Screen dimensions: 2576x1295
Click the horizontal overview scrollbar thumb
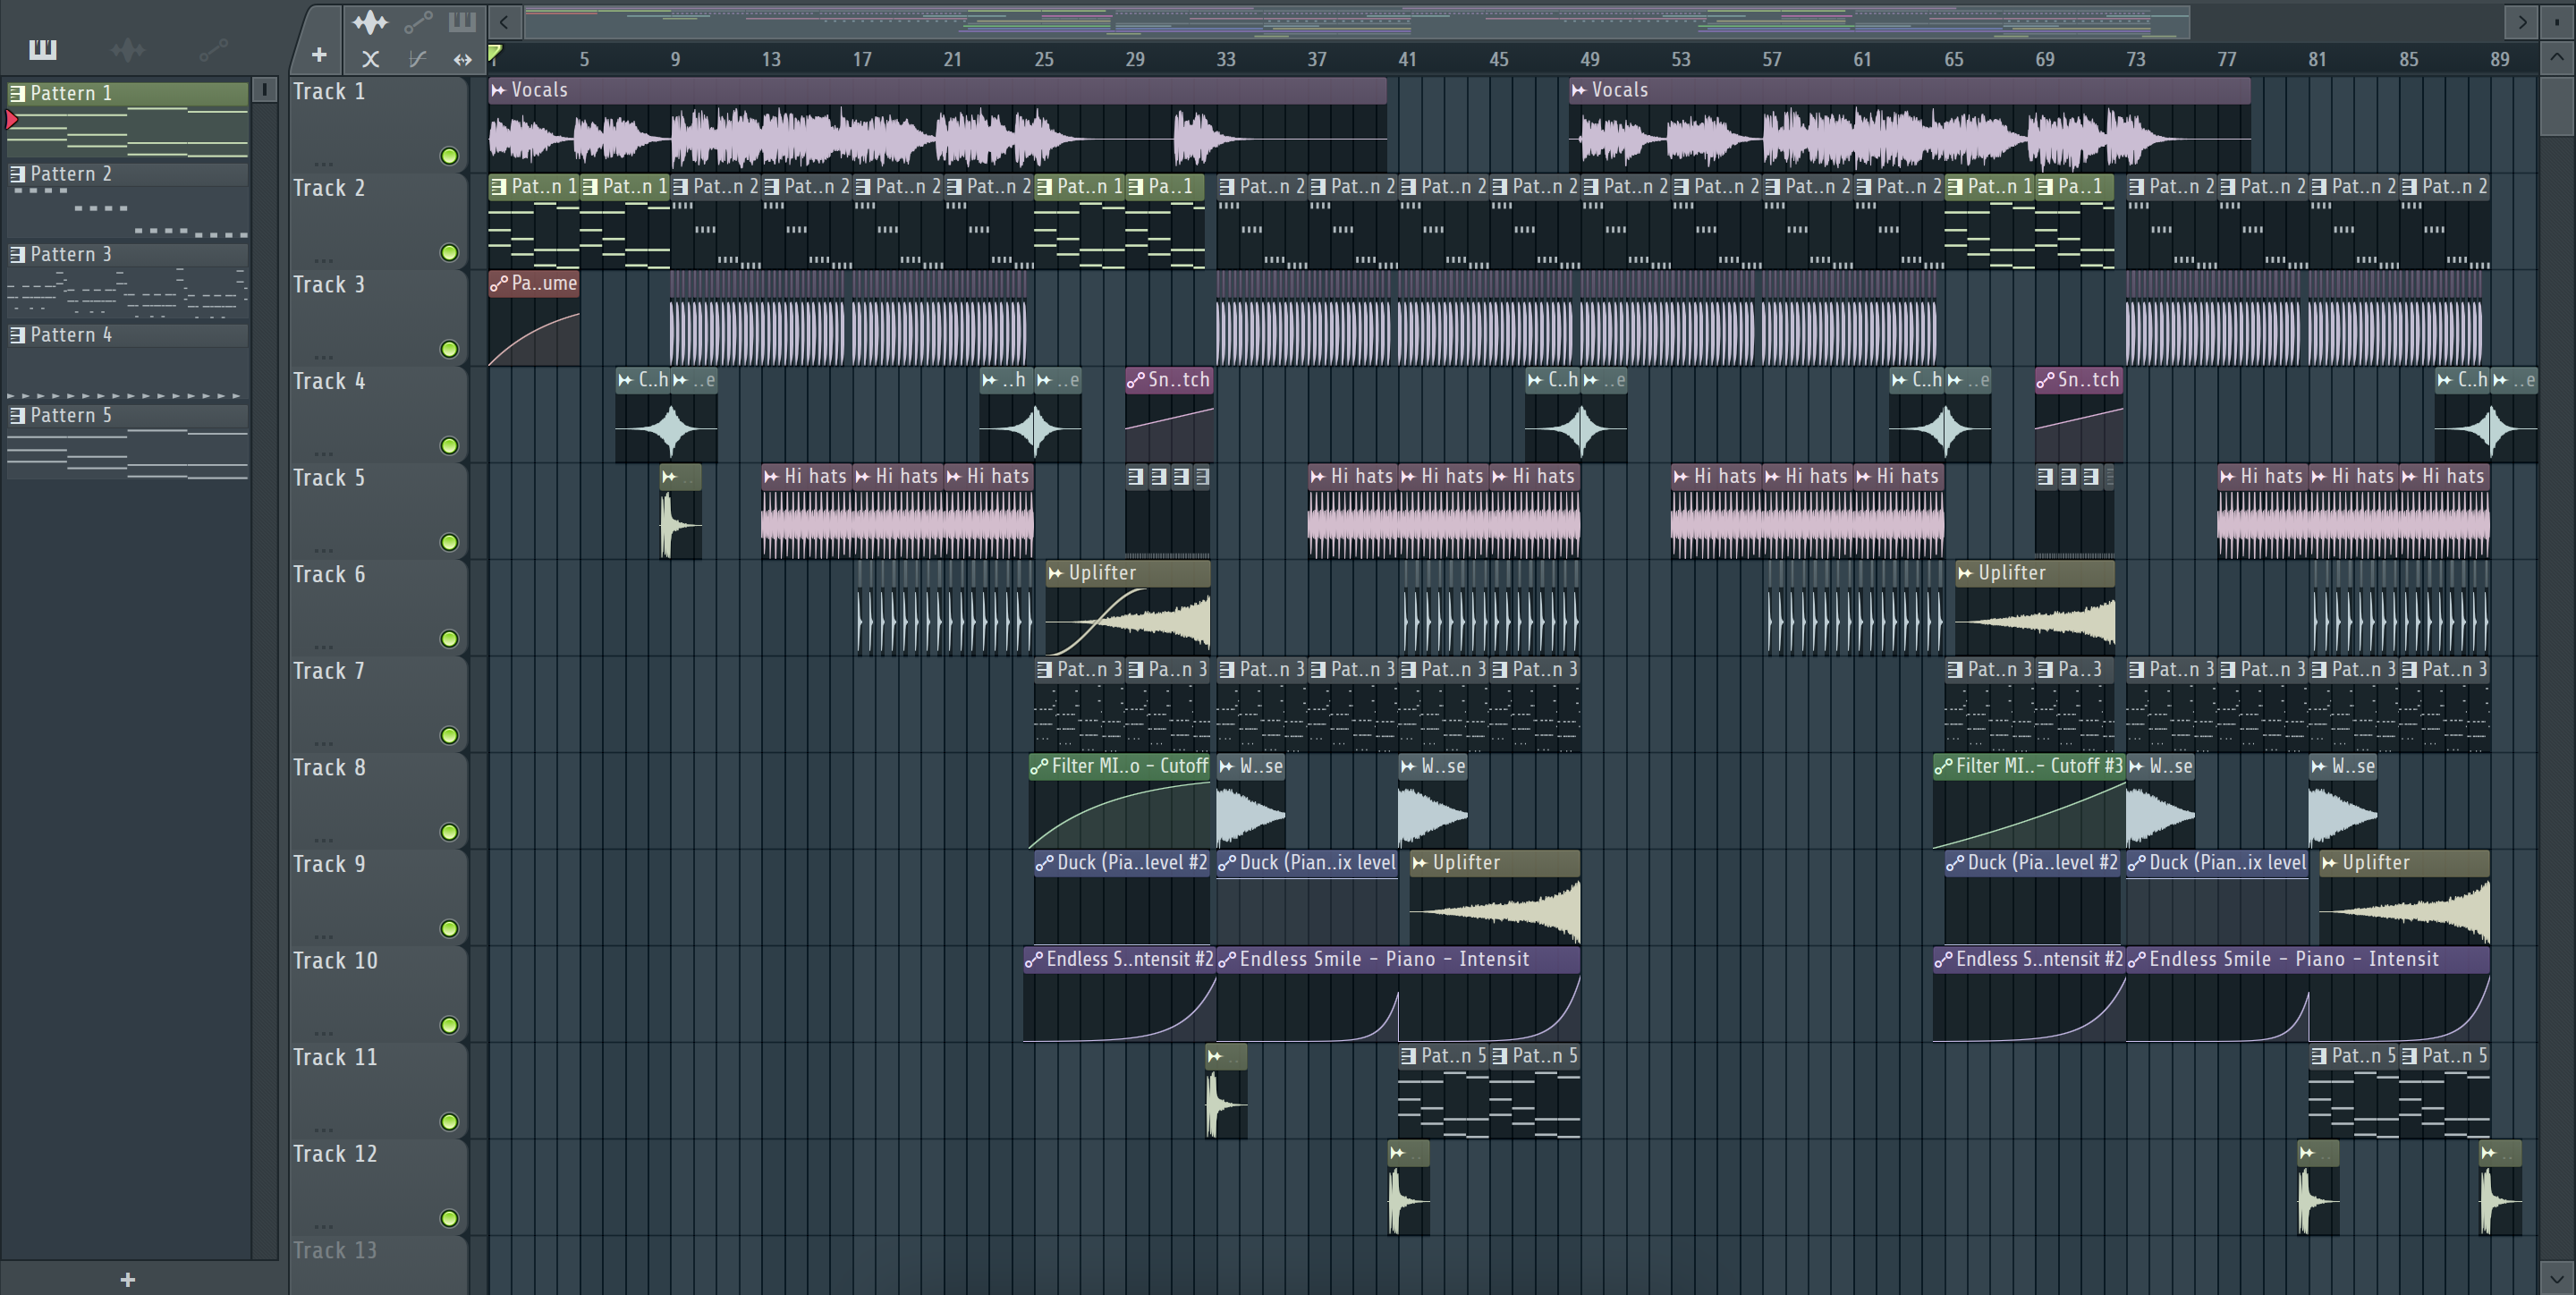pyautogui.click(x=1357, y=21)
